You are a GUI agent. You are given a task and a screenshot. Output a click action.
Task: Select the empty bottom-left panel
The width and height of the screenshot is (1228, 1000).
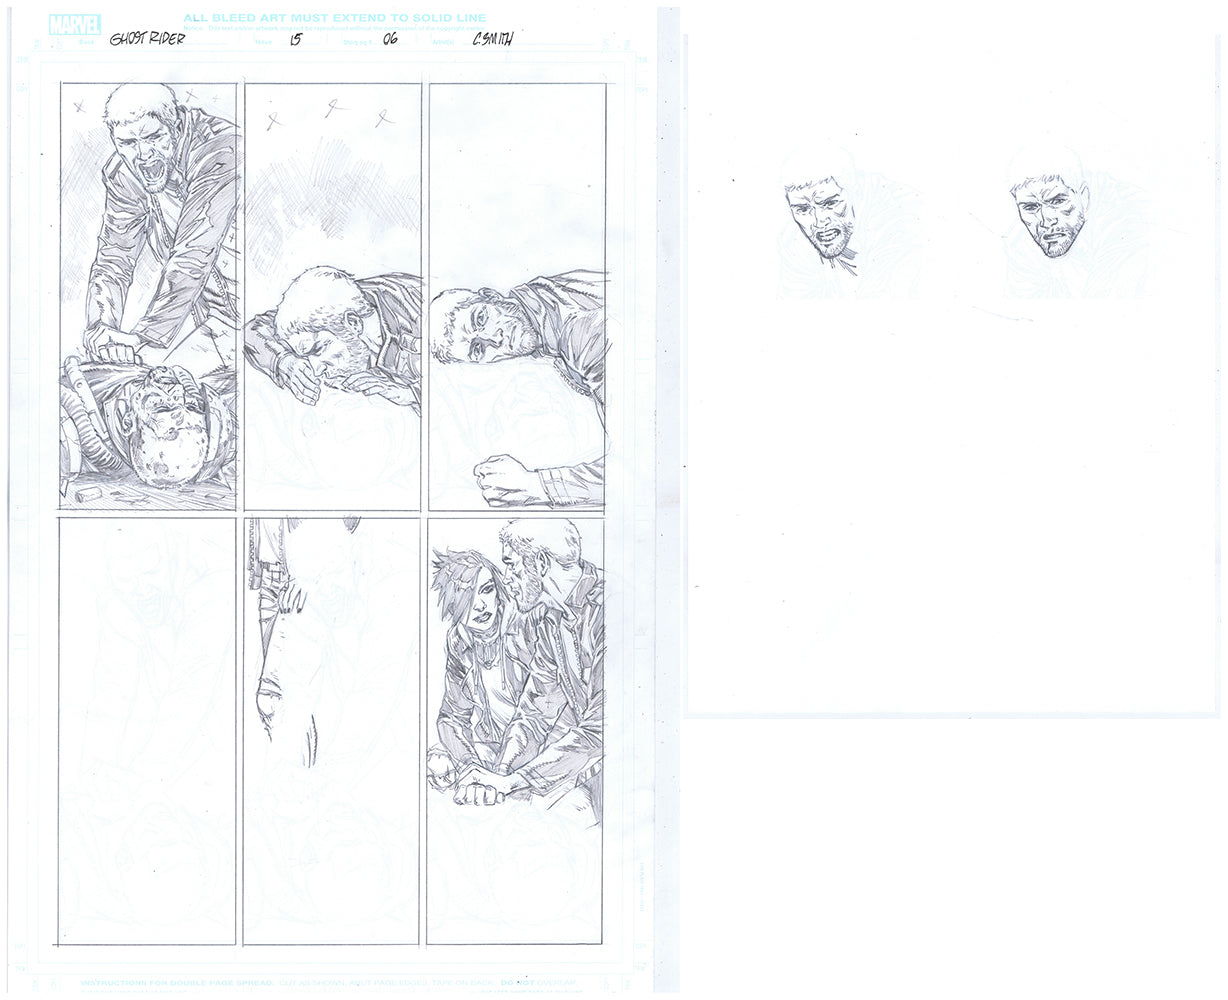pyautogui.click(x=148, y=730)
